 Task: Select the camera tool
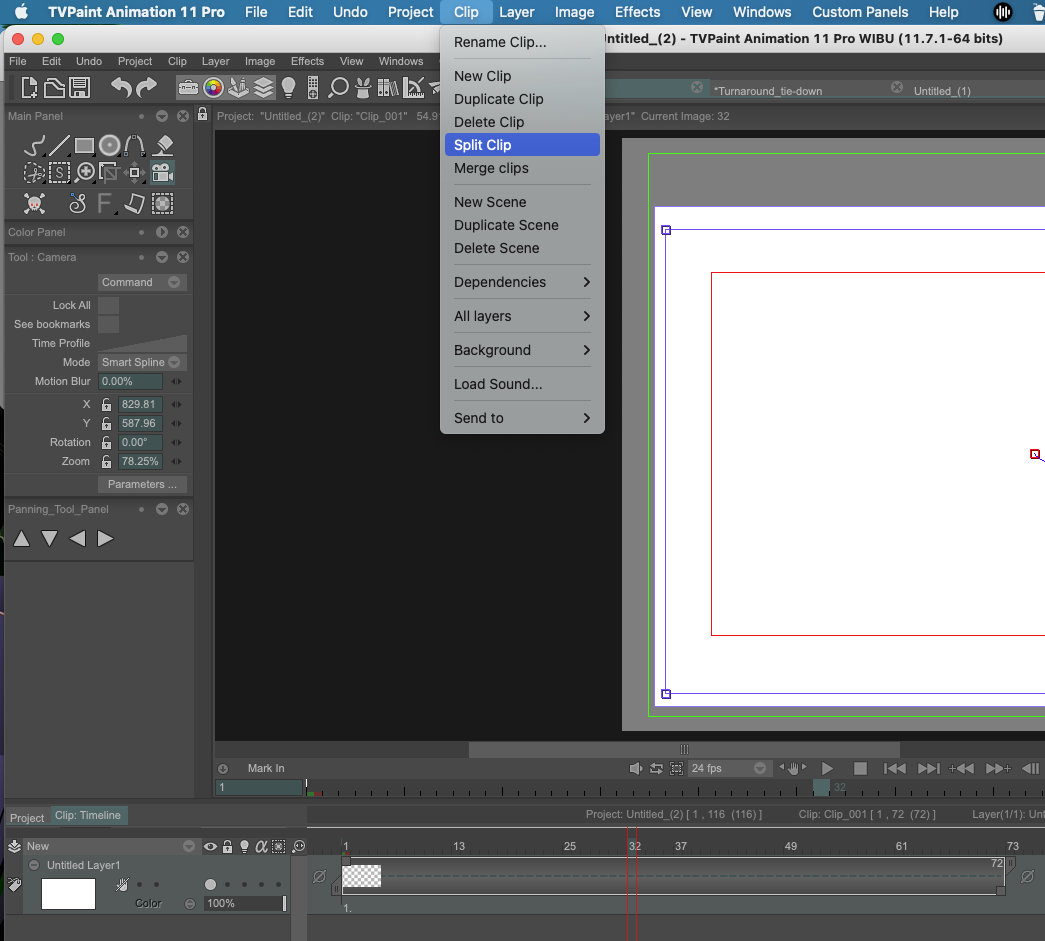coord(163,173)
